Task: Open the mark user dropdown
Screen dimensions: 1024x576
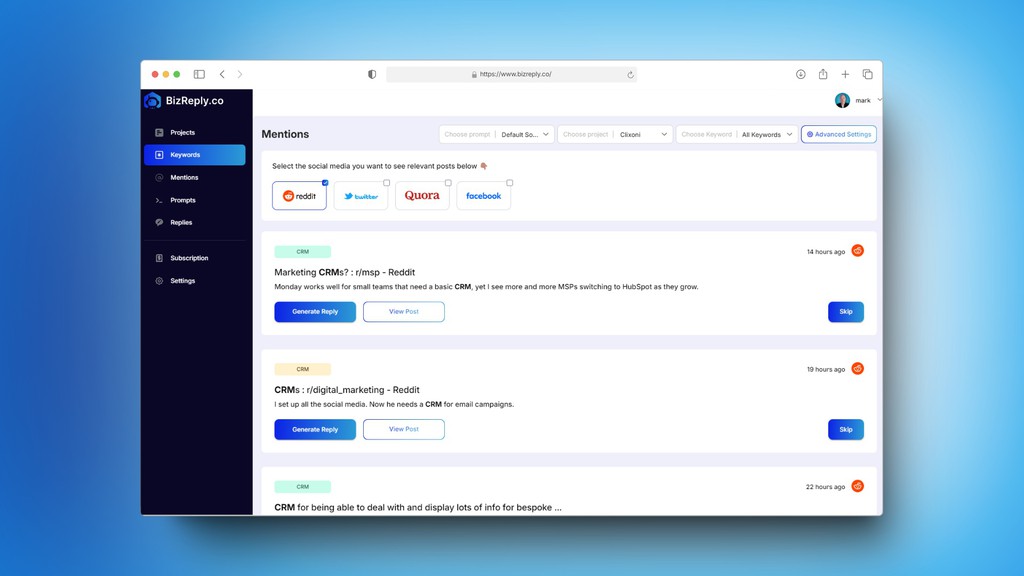Action: click(x=879, y=100)
